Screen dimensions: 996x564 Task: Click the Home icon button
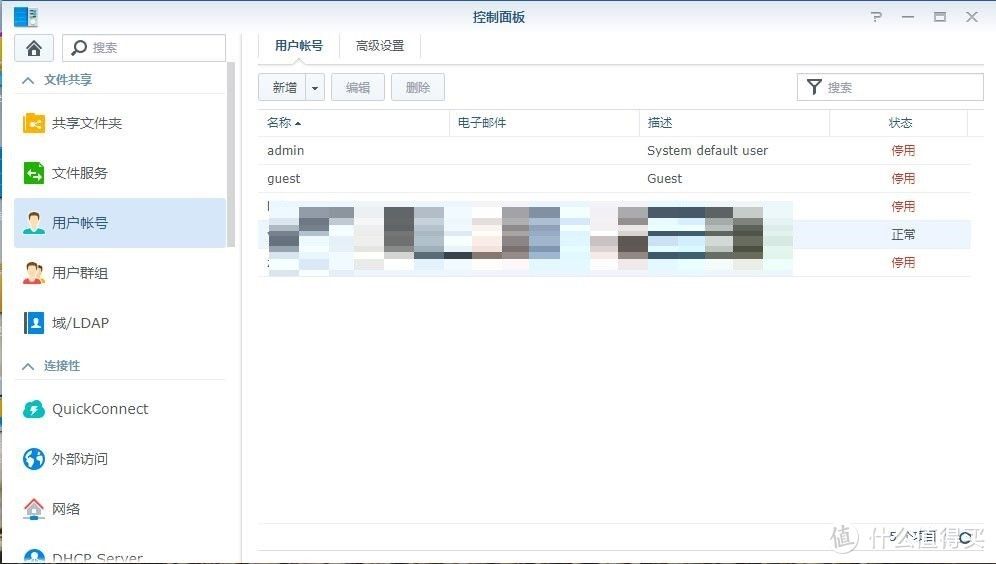(x=34, y=48)
